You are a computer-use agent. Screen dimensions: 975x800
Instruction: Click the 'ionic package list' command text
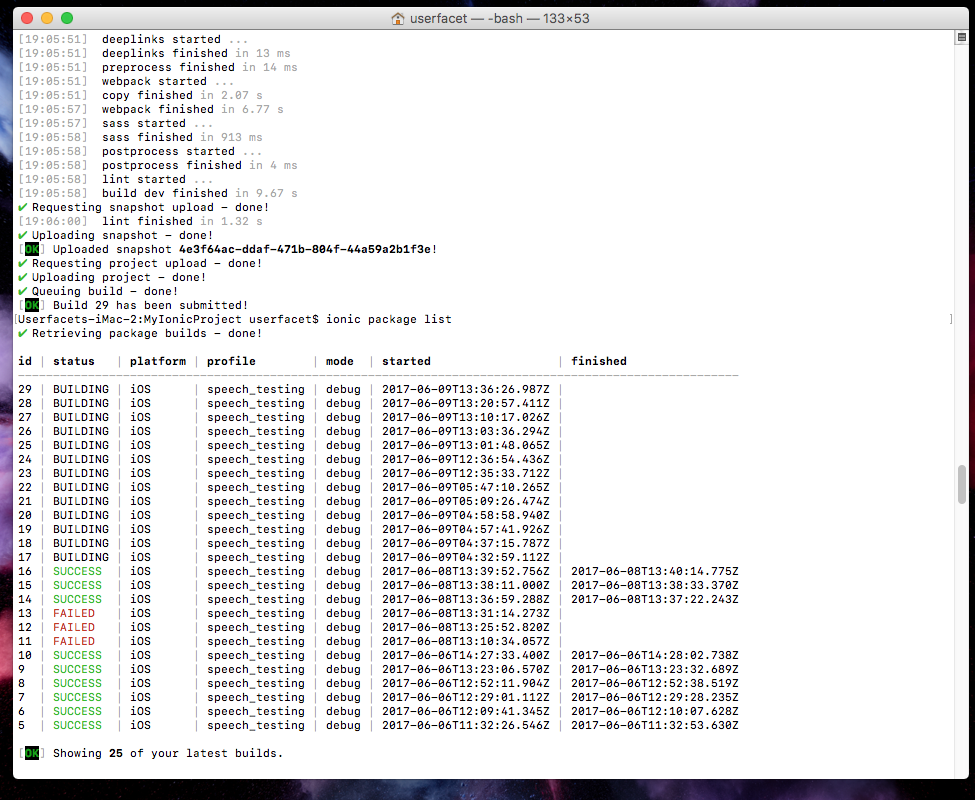tap(389, 320)
